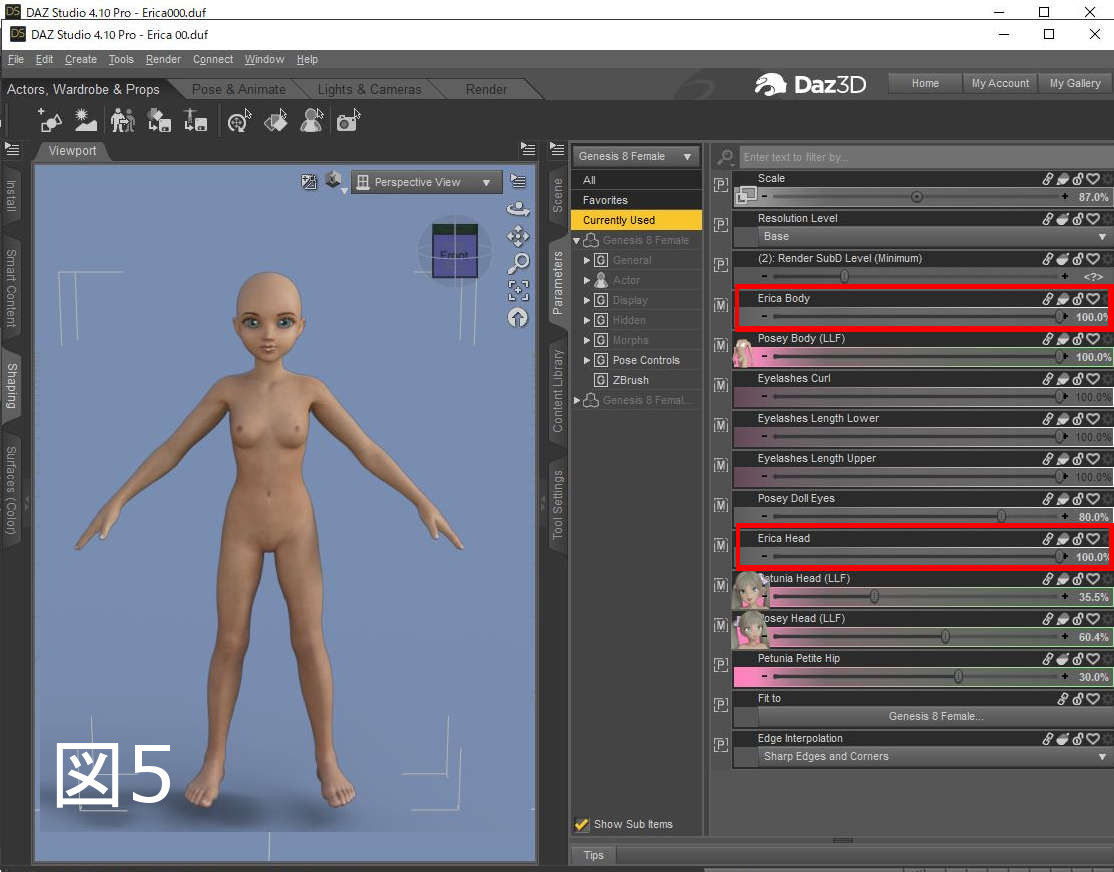The image size is (1114, 872).
Task: Click the M badge beside Erica Head
Action: coord(720,545)
